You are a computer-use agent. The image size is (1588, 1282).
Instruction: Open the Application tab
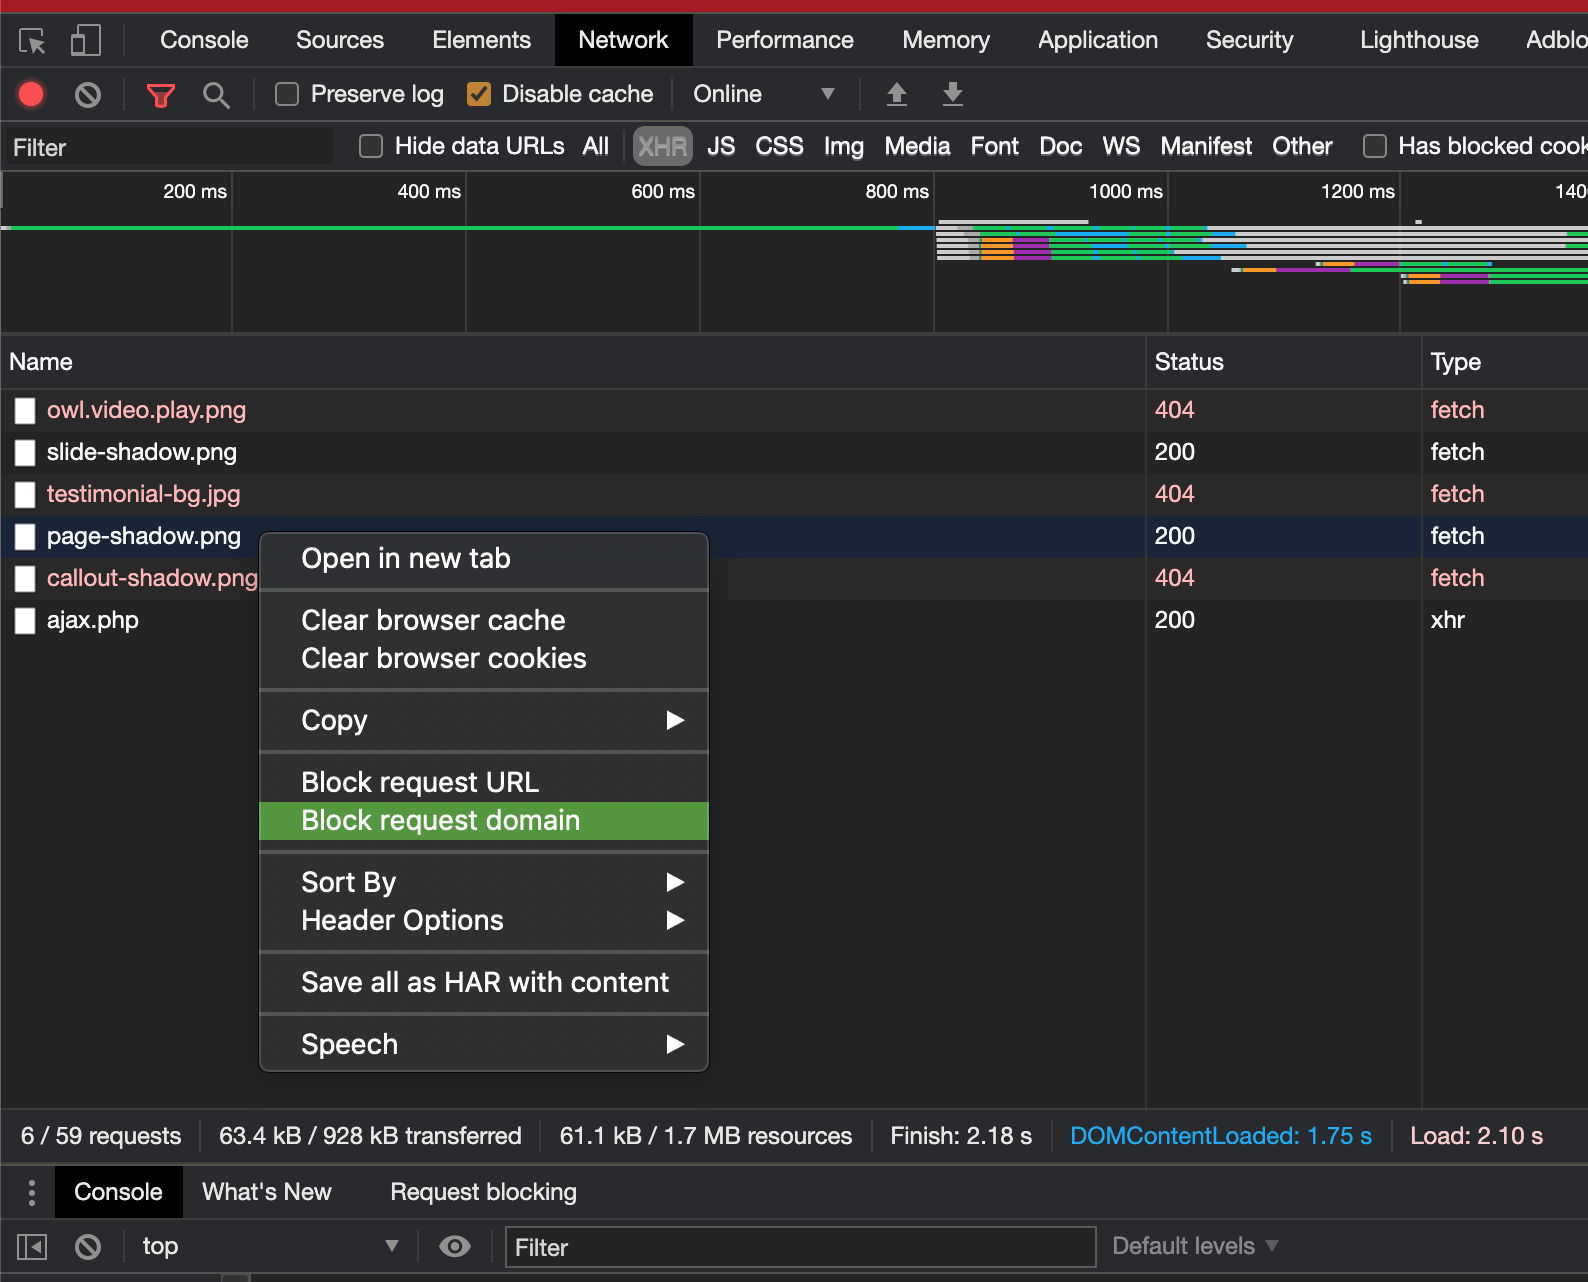1098,40
